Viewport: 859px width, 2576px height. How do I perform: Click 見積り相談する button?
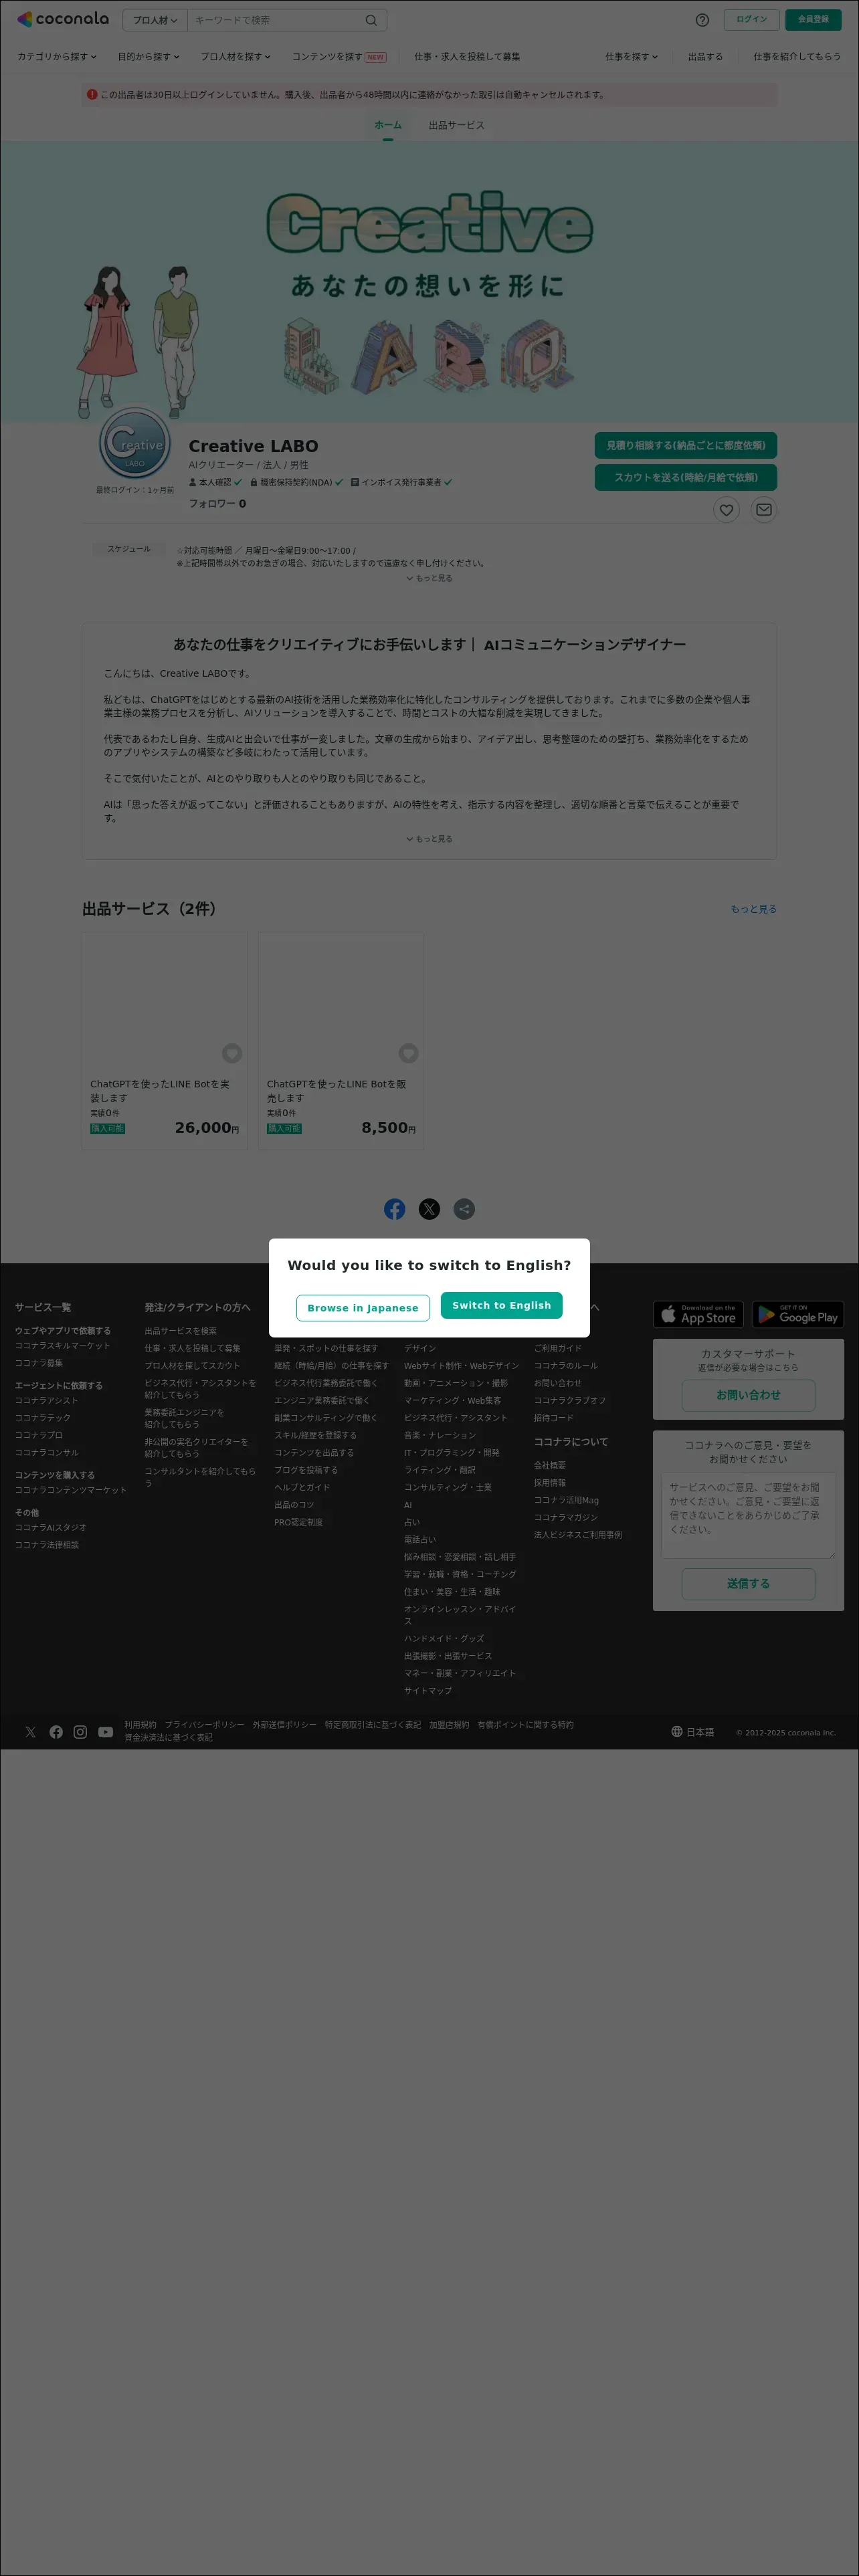pos(686,445)
